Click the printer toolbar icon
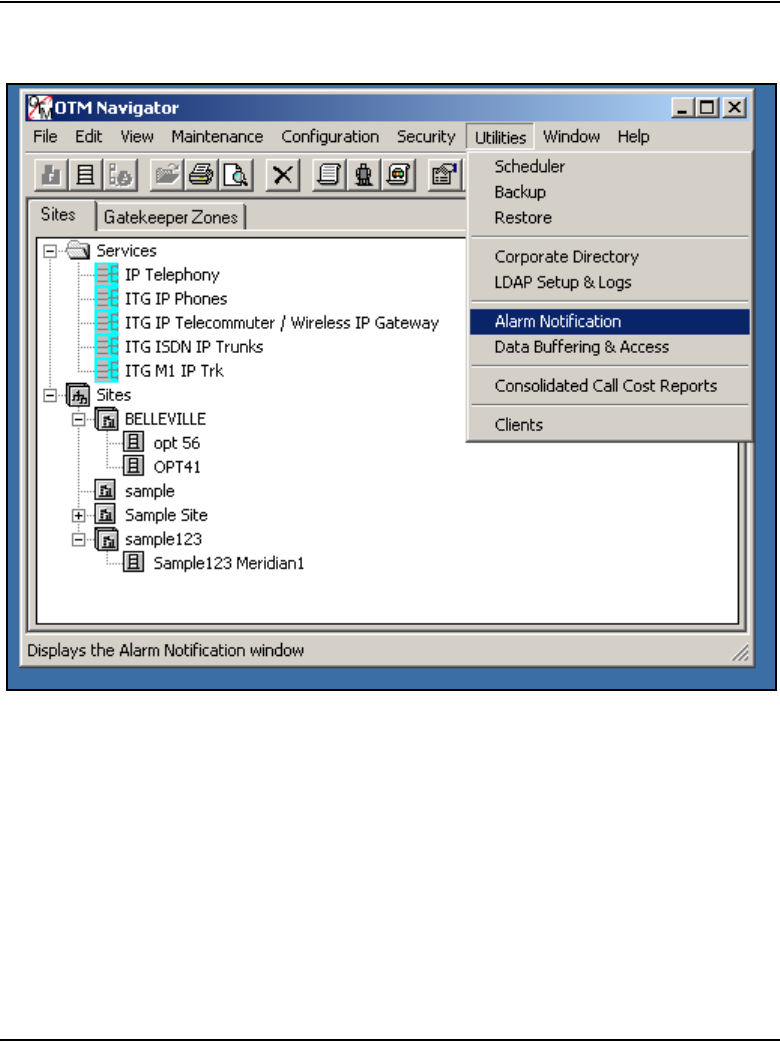This screenshot has width=780, height=1042. (x=201, y=175)
